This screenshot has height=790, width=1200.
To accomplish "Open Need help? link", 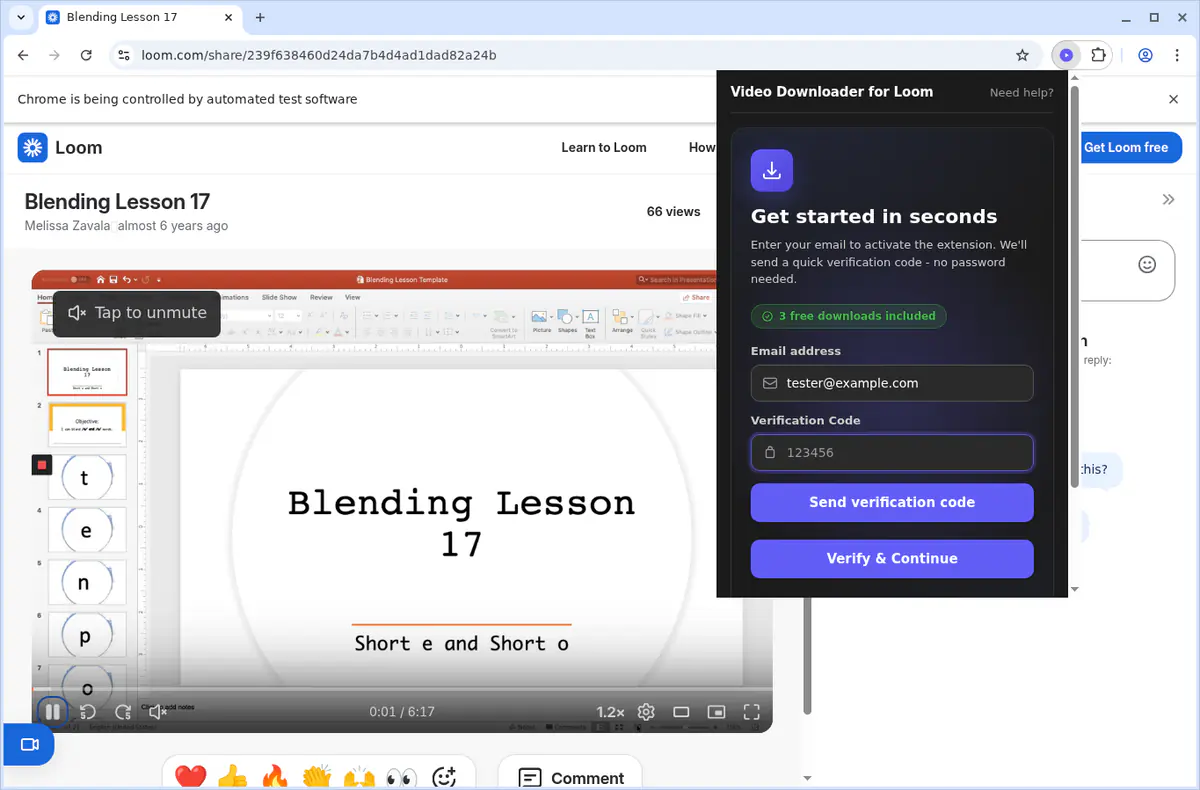I will point(1021,93).
